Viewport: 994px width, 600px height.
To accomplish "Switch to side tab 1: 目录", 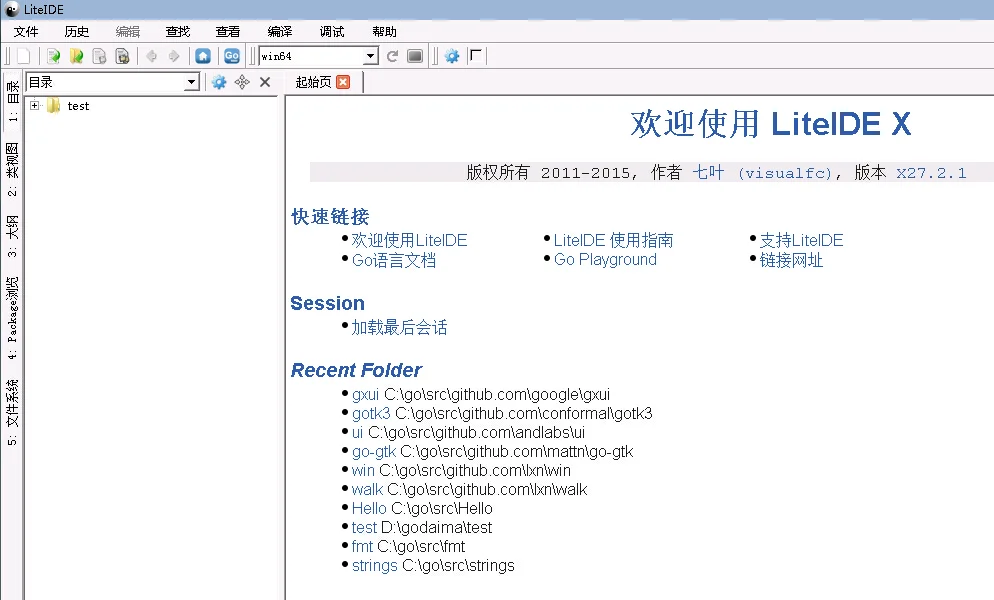I will [13, 101].
